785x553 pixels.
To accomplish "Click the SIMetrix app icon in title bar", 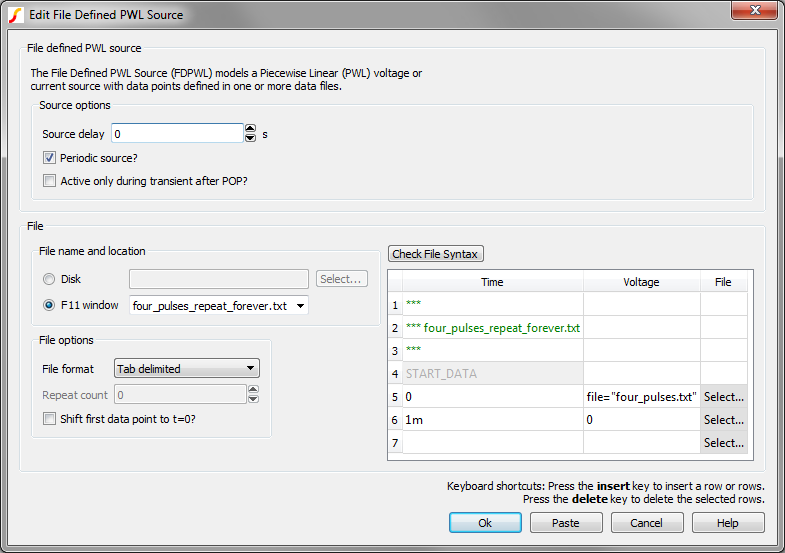I will tap(15, 14).
